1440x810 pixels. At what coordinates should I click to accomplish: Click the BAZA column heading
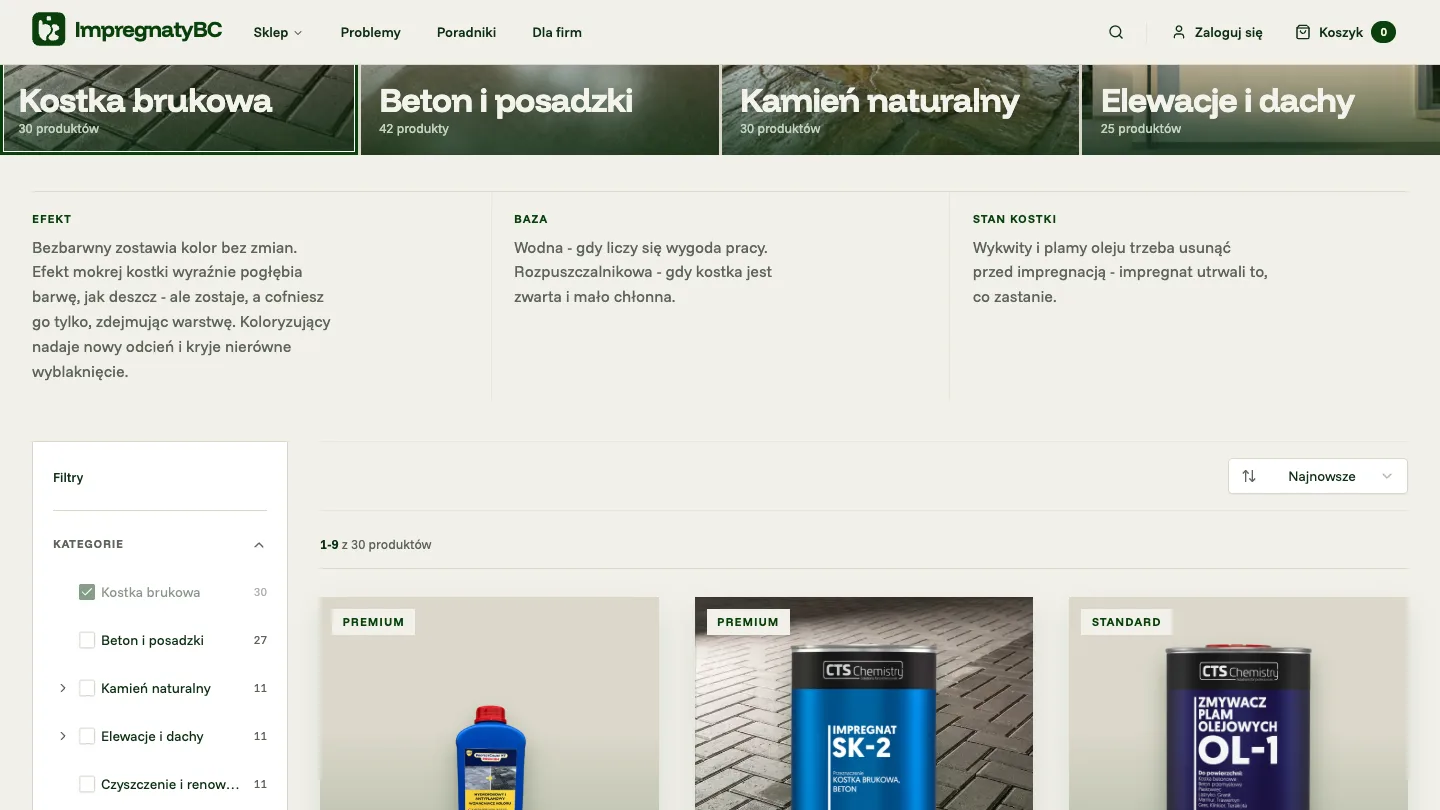point(531,219)
